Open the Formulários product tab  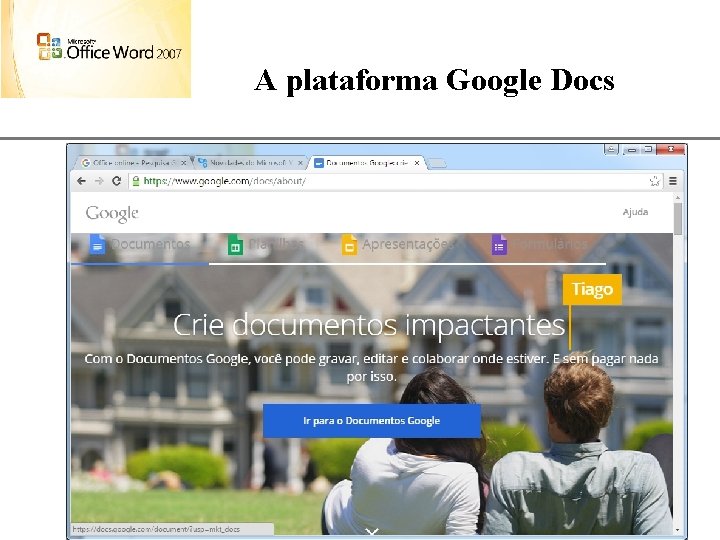point(540,244)
